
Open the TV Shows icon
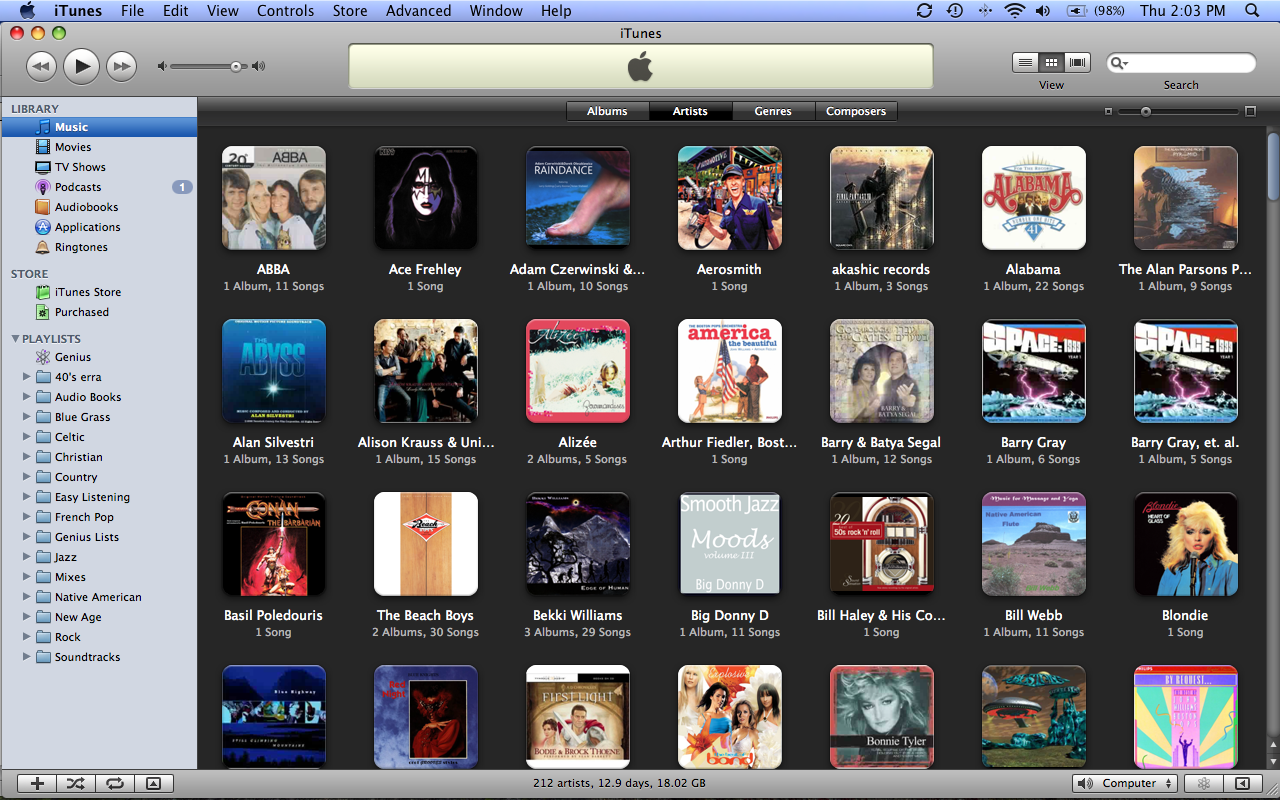click(x=43, y=167)
